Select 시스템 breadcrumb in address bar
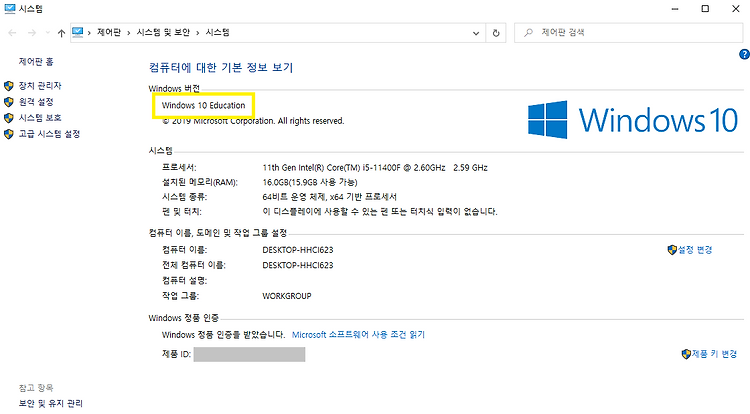750x414 pixels. click(218, 32)
